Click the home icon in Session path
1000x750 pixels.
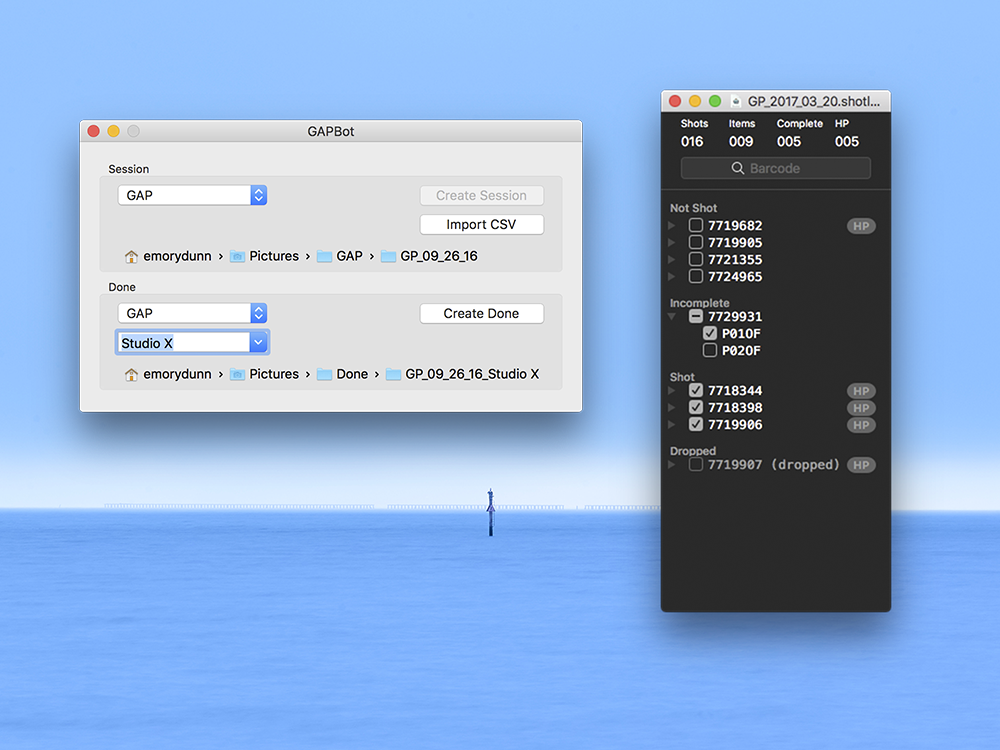pyautogui.click(x=131, y=257)
